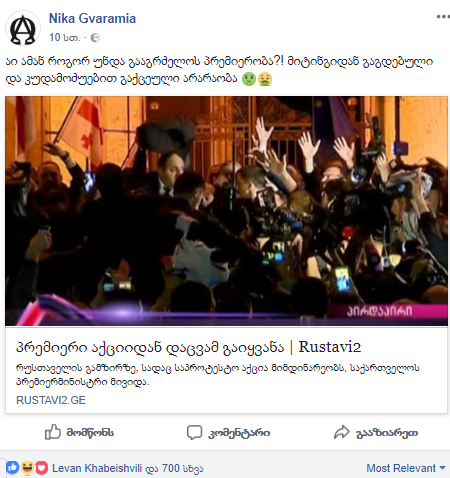The width and height of the screenshot is (450, 478).
Task: Click the გააზიარეთ share button label
Action: tap(387, 433)
